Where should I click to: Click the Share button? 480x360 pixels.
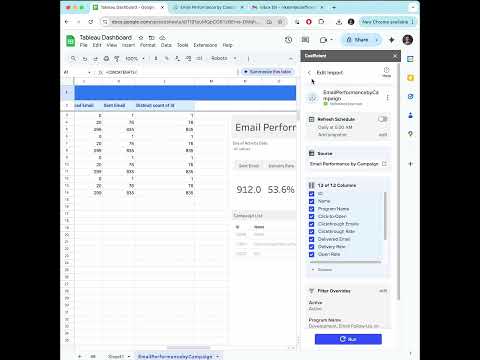tap(357, 40)
